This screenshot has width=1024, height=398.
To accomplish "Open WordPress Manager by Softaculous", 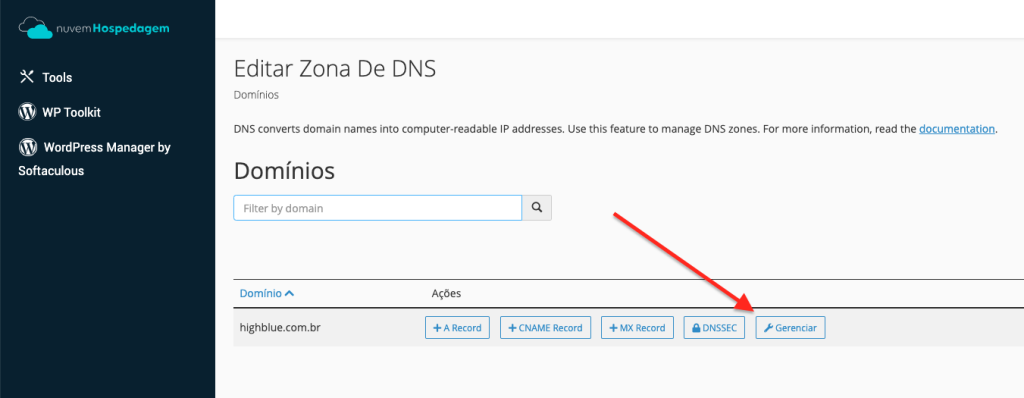I will click(95, 159).
